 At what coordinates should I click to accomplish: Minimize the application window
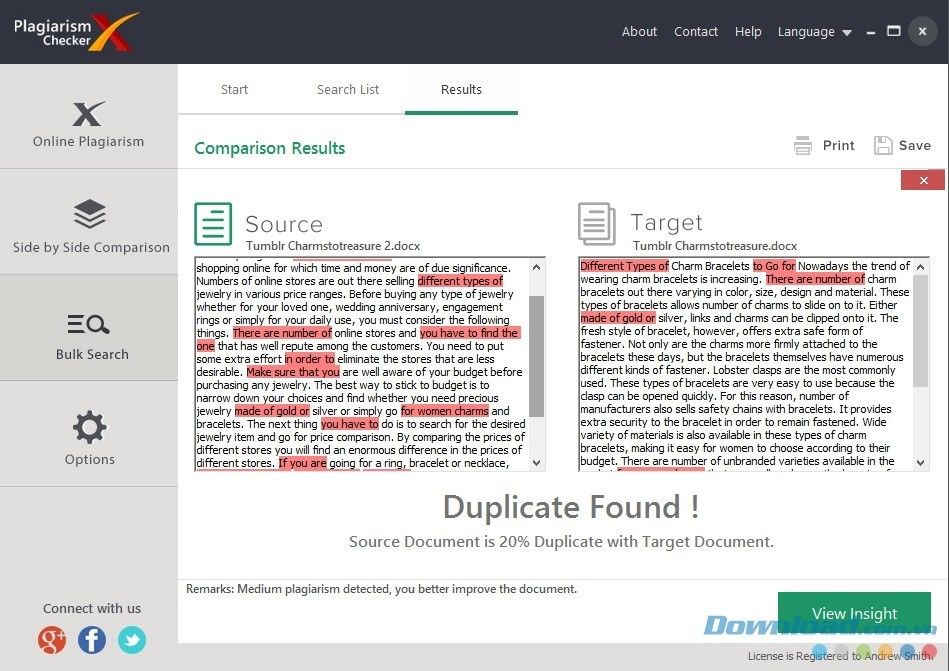(x=871, y=33)
